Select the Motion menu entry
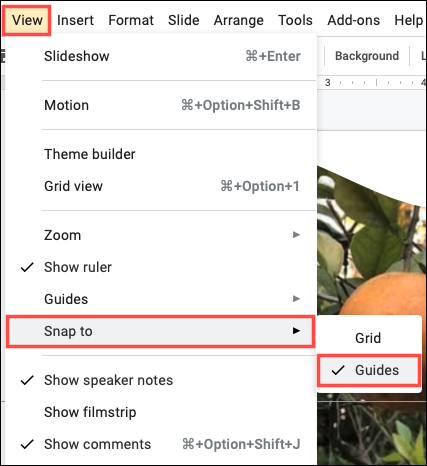 (x=161, y=105)
